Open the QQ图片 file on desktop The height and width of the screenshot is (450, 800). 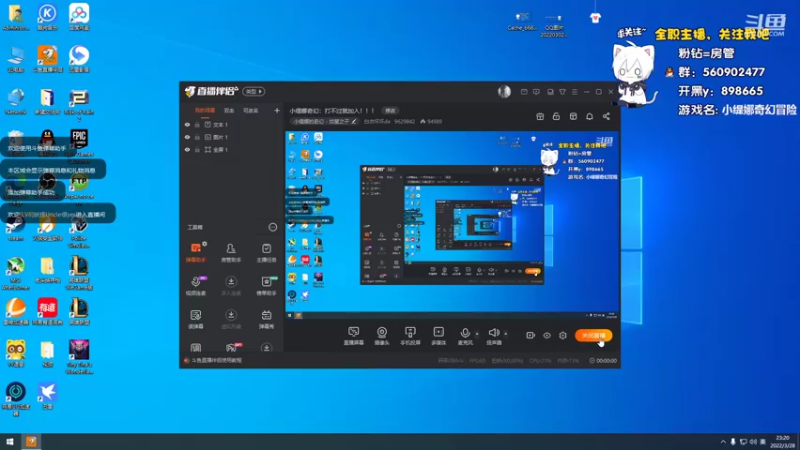point(554,24)
